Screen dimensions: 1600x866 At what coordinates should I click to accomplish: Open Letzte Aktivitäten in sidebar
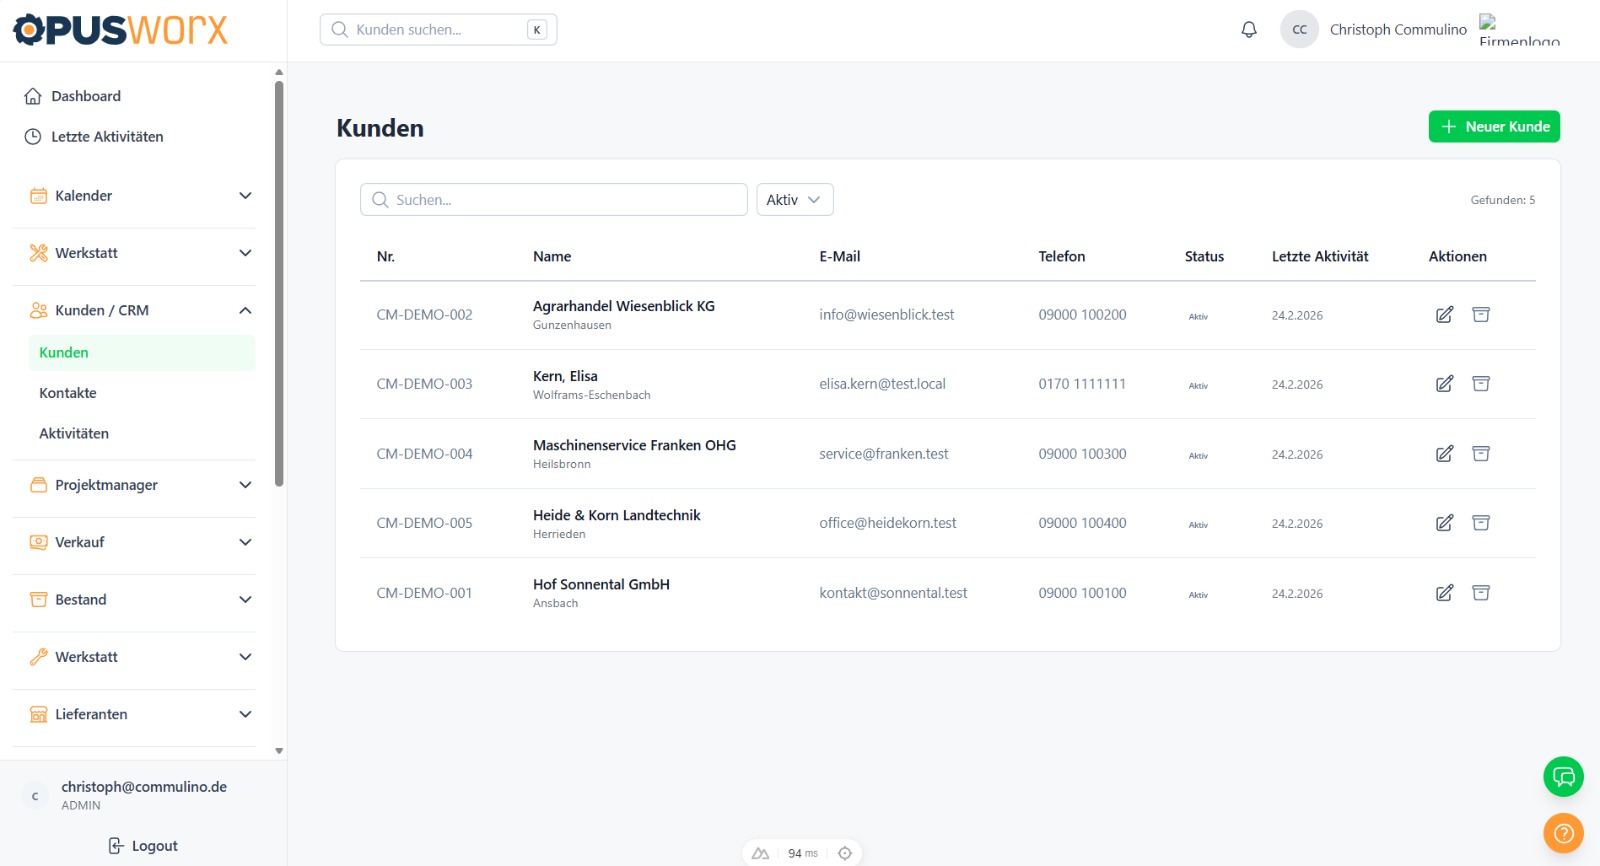point(94,137)
